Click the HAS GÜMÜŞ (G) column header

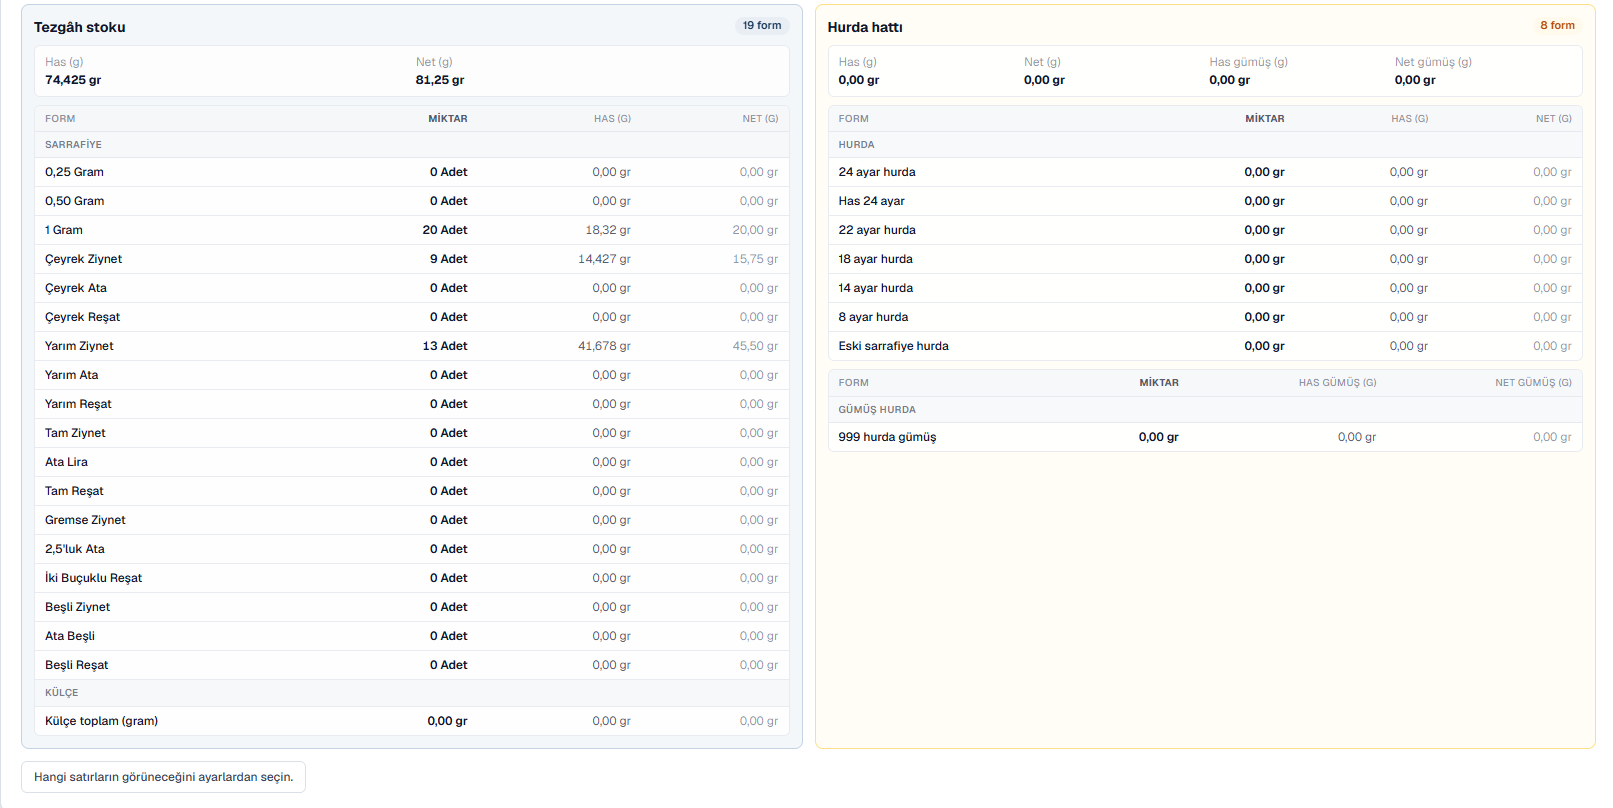[x=1337, y=383]
